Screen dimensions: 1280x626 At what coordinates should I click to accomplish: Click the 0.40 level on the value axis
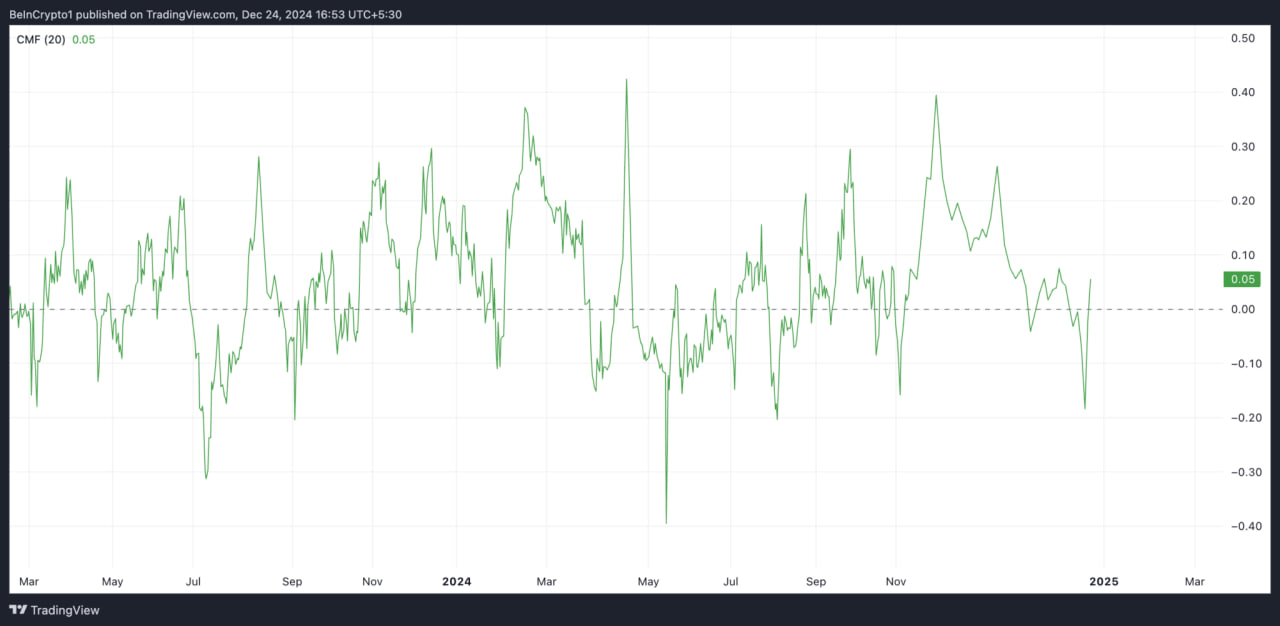tap(1242, 92)
